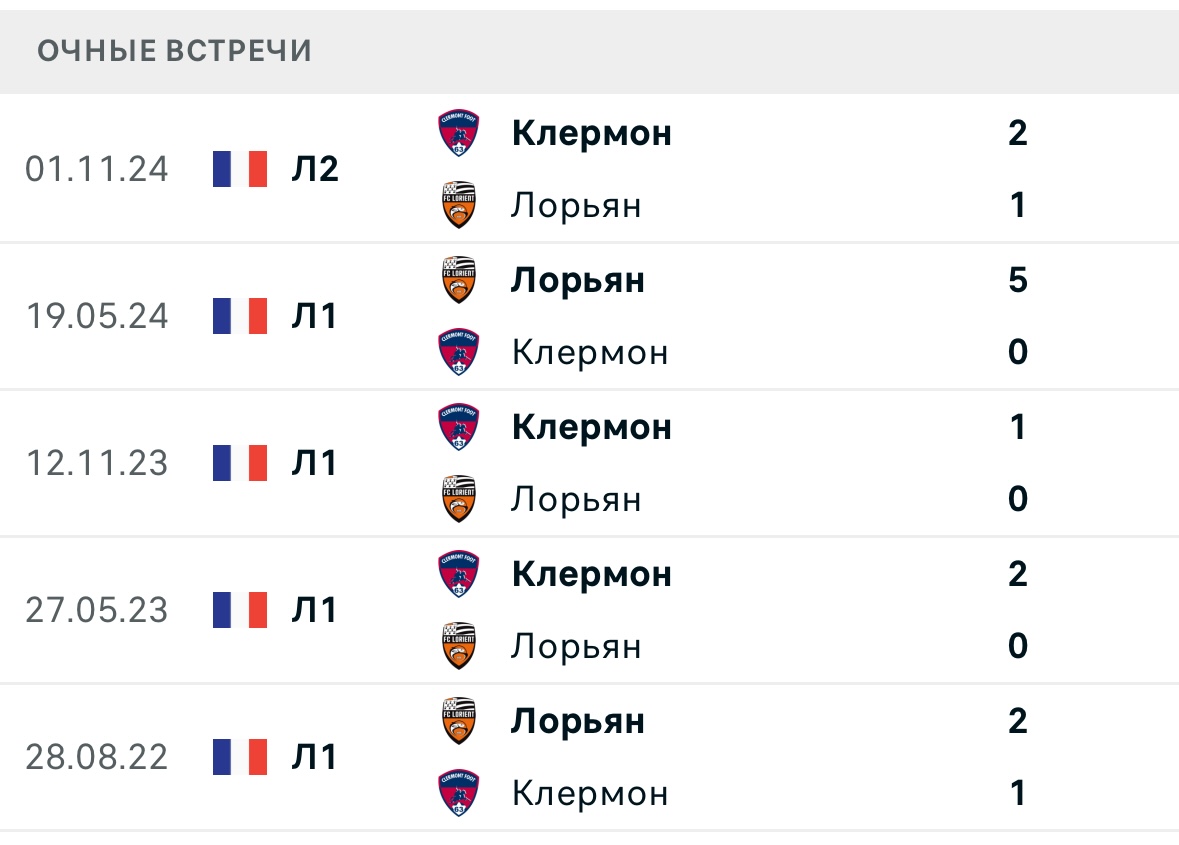Click Lorient crest in 28.08.22 match
The image size is (1179, 845).
pyautogui.click(x=459, y=721)
